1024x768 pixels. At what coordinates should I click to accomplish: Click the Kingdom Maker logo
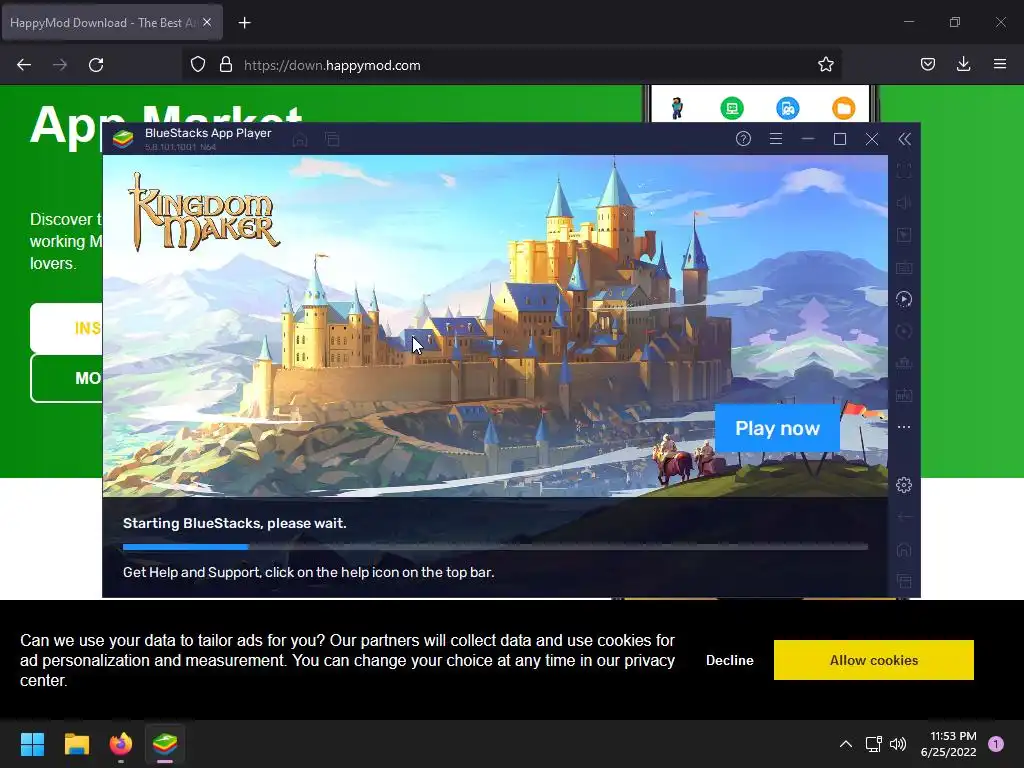(x=204, y=212)
